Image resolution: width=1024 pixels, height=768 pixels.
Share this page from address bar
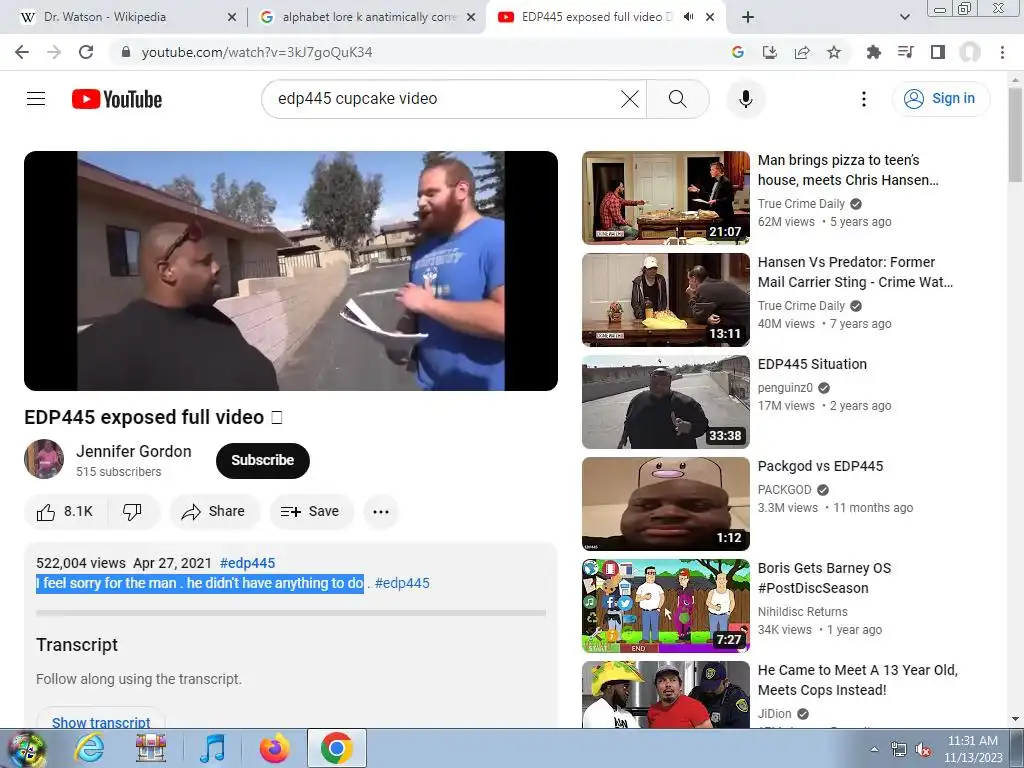tap(802, 52)
